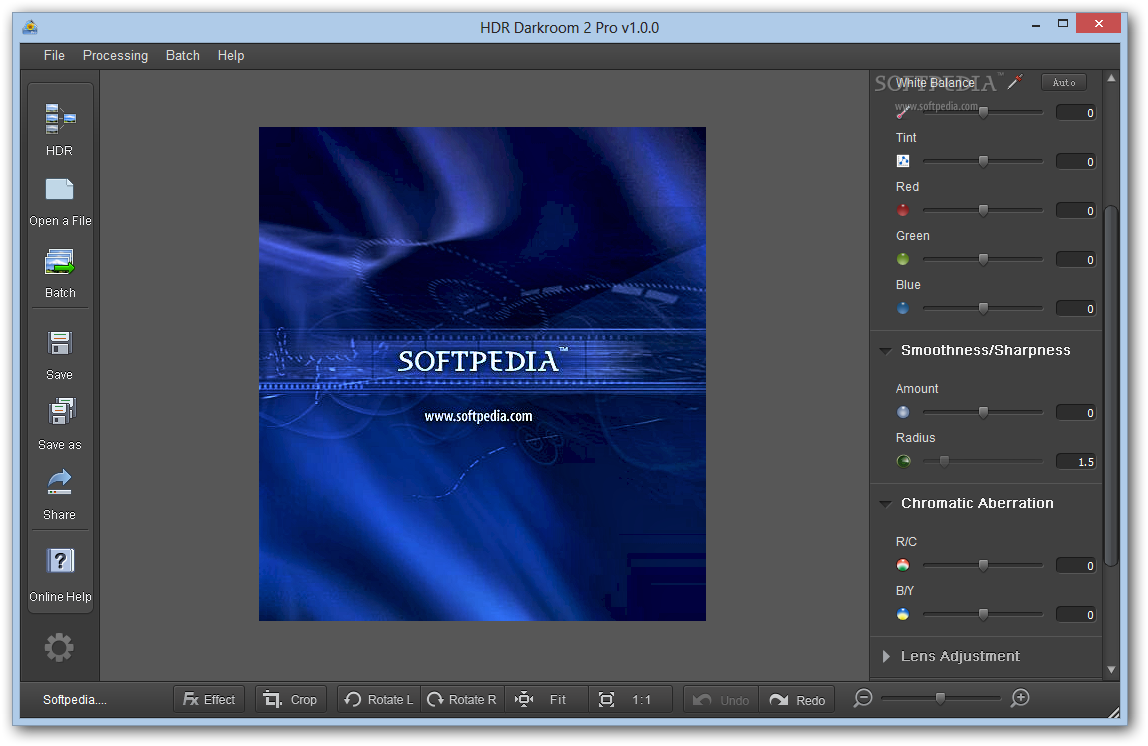The height and width of the screenshot is (746, 1148).
Task: Adjust the Red slider
Action: (x=983, y=210)
